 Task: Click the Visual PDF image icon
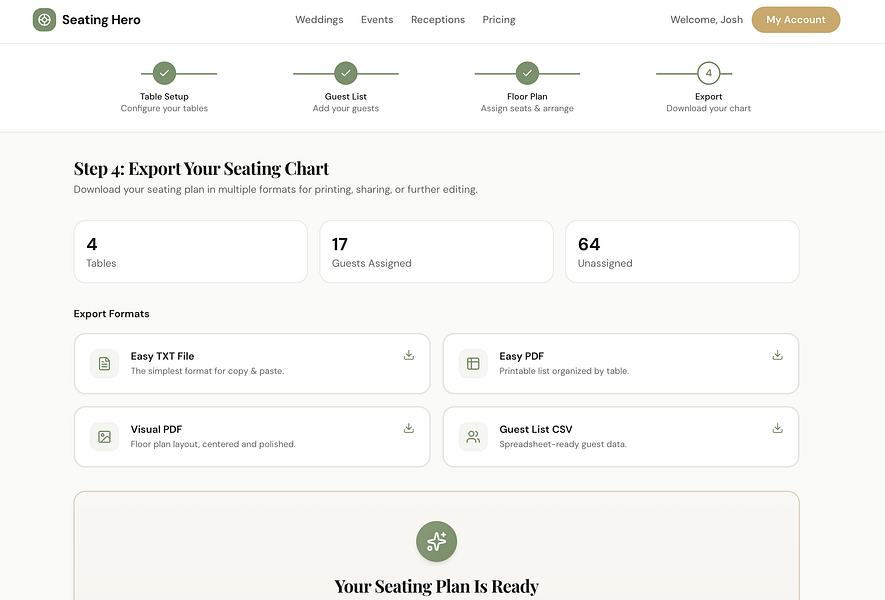(104, 437)
